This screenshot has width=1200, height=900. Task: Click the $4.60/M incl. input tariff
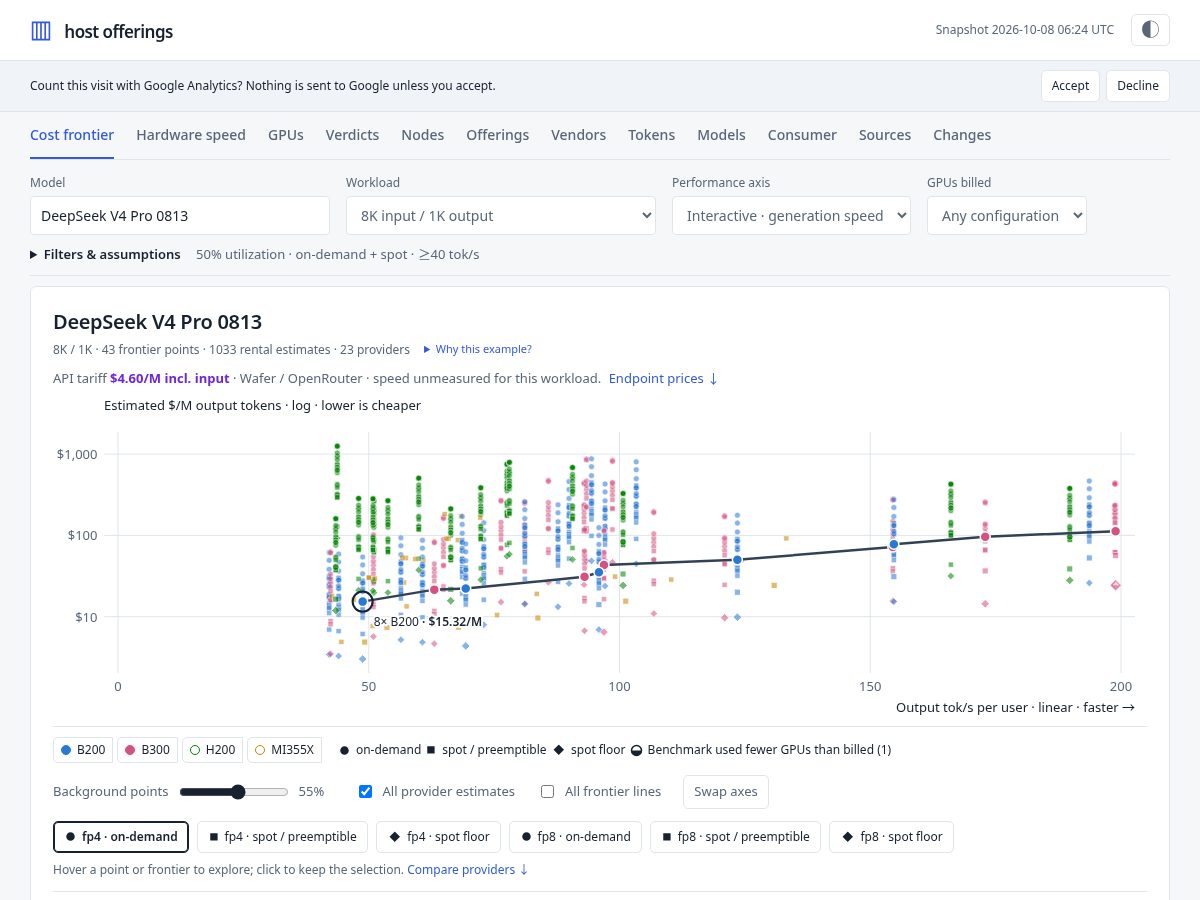pyautogui.click(x=170, y=379)
